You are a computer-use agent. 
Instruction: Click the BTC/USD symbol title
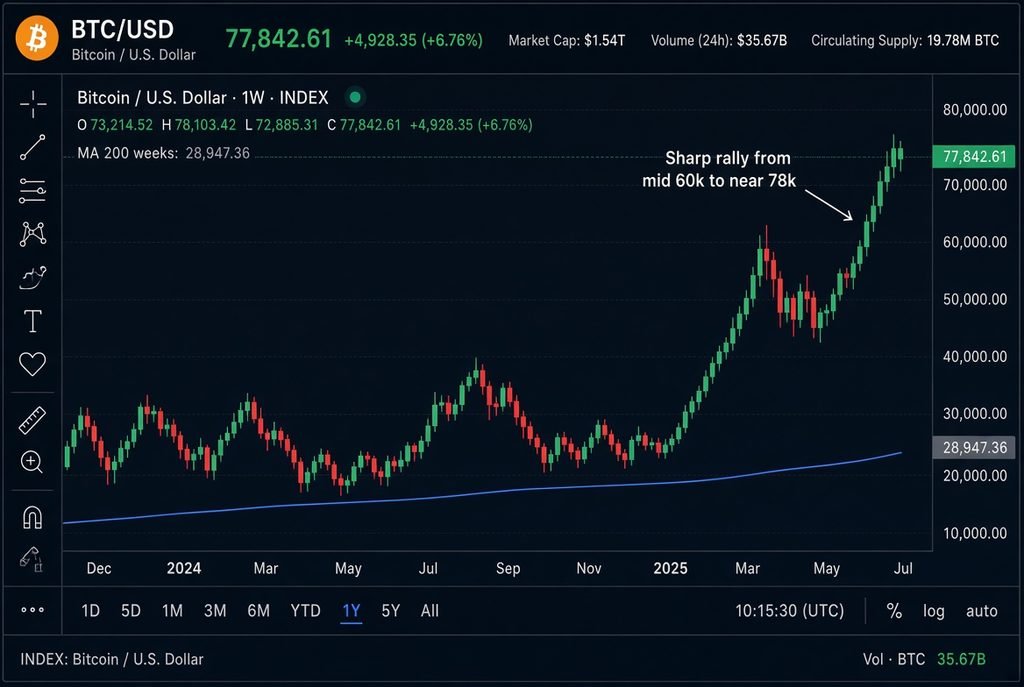point(123,29)
